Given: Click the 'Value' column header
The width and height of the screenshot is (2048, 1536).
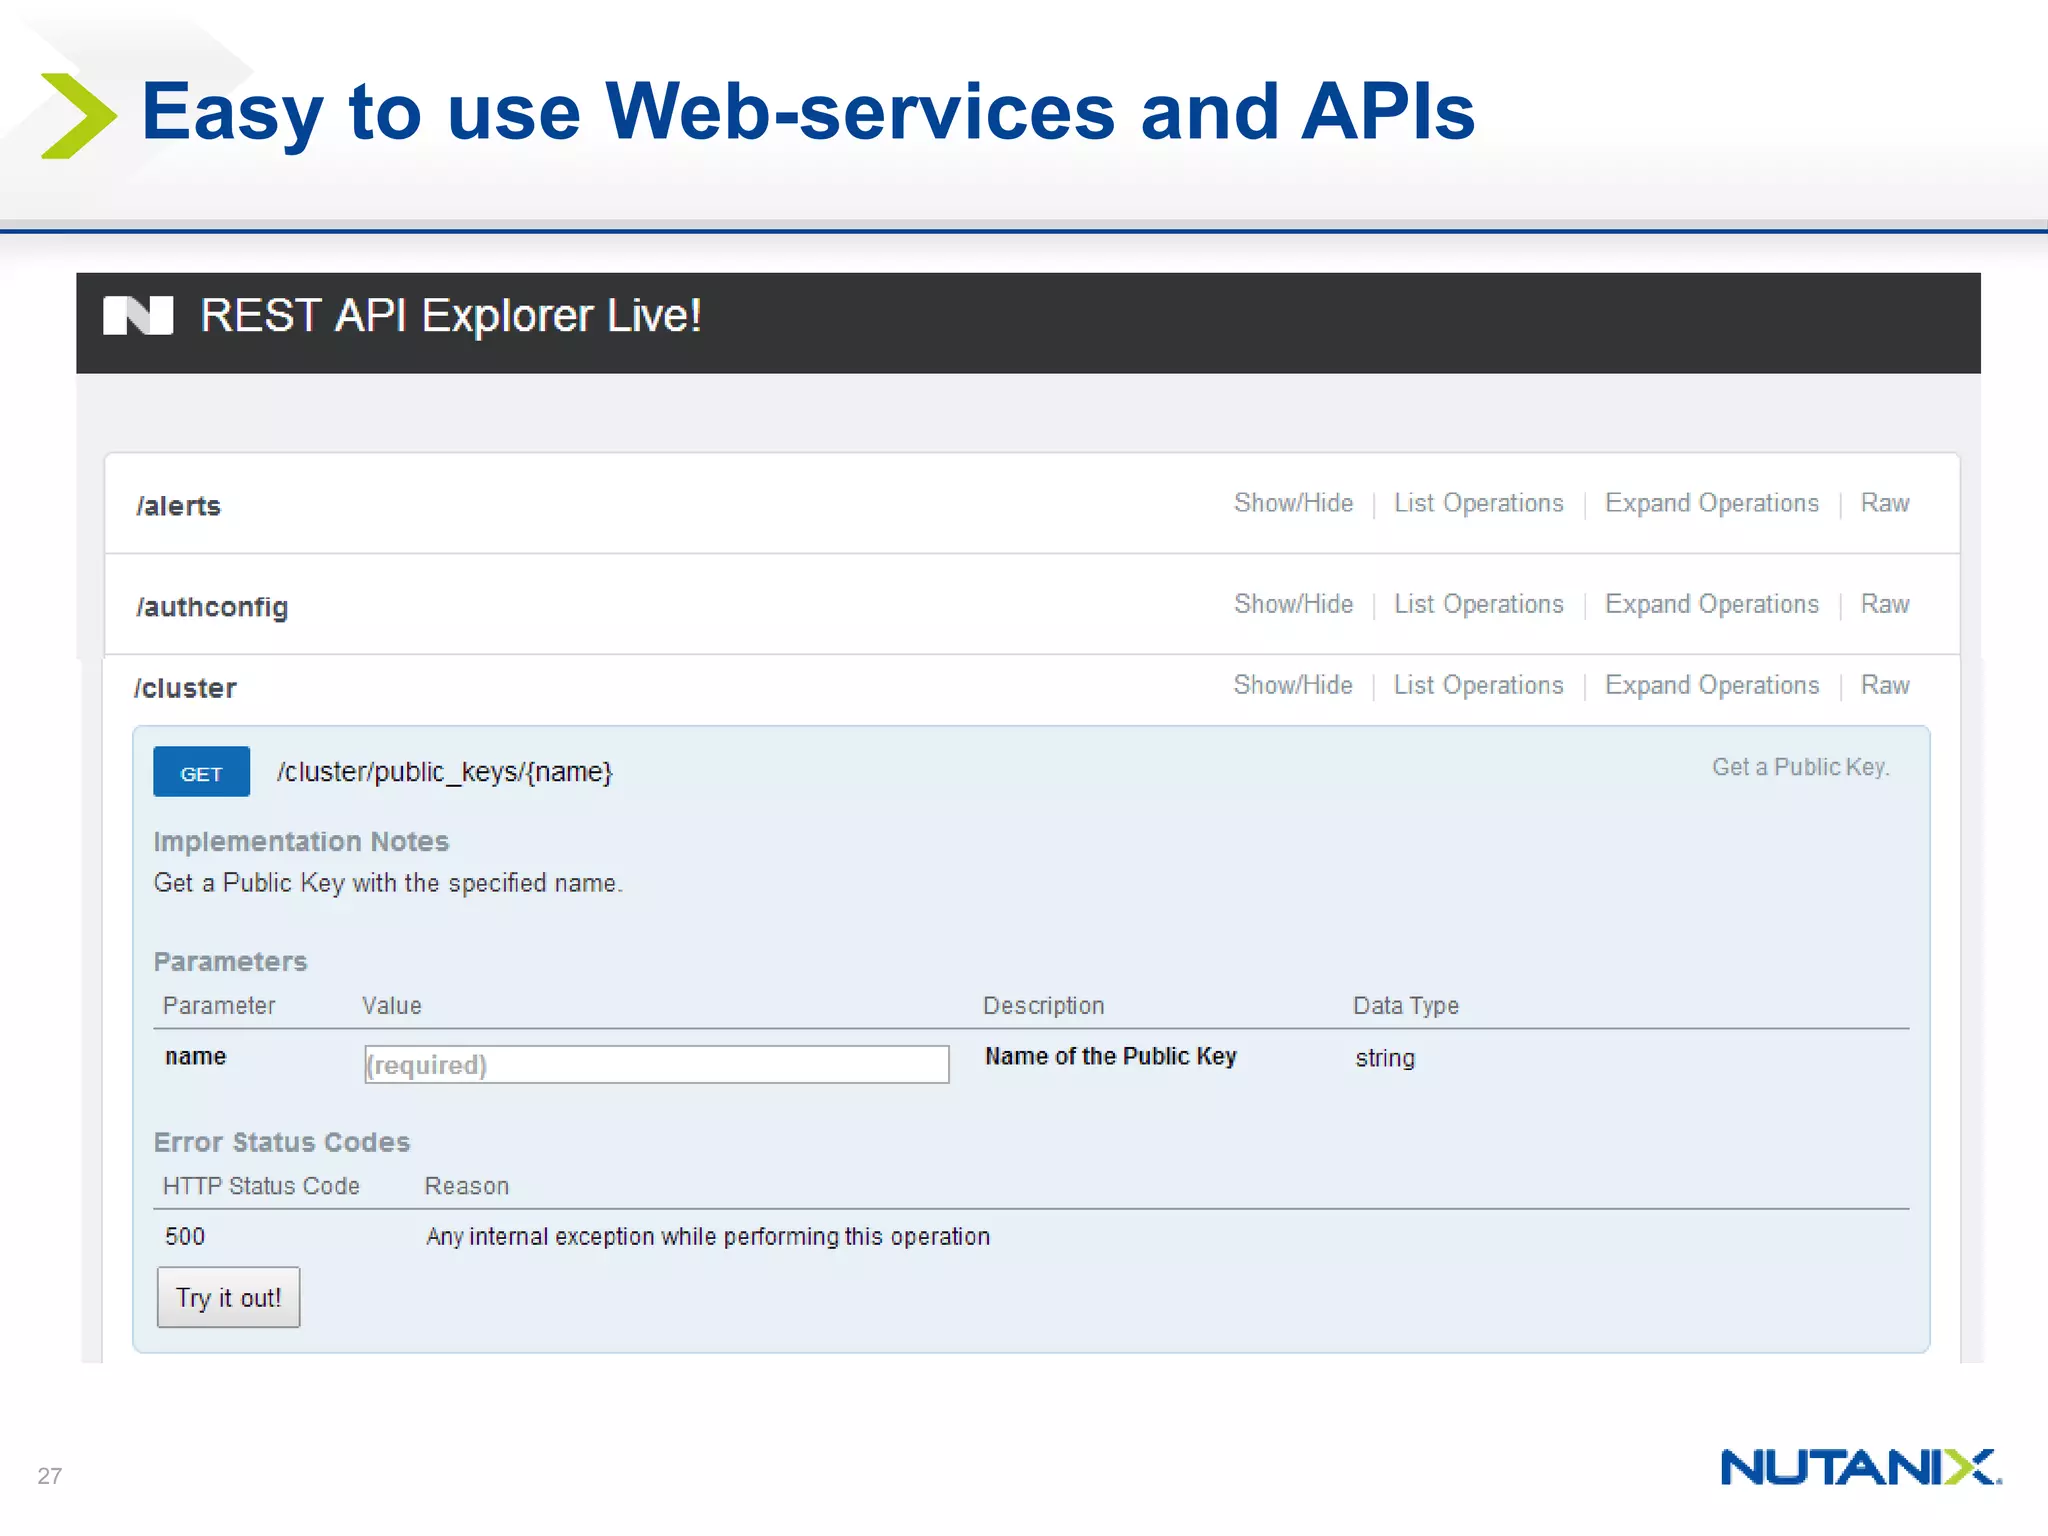Looking at the screenshot, I should [x=392, y=1006].
